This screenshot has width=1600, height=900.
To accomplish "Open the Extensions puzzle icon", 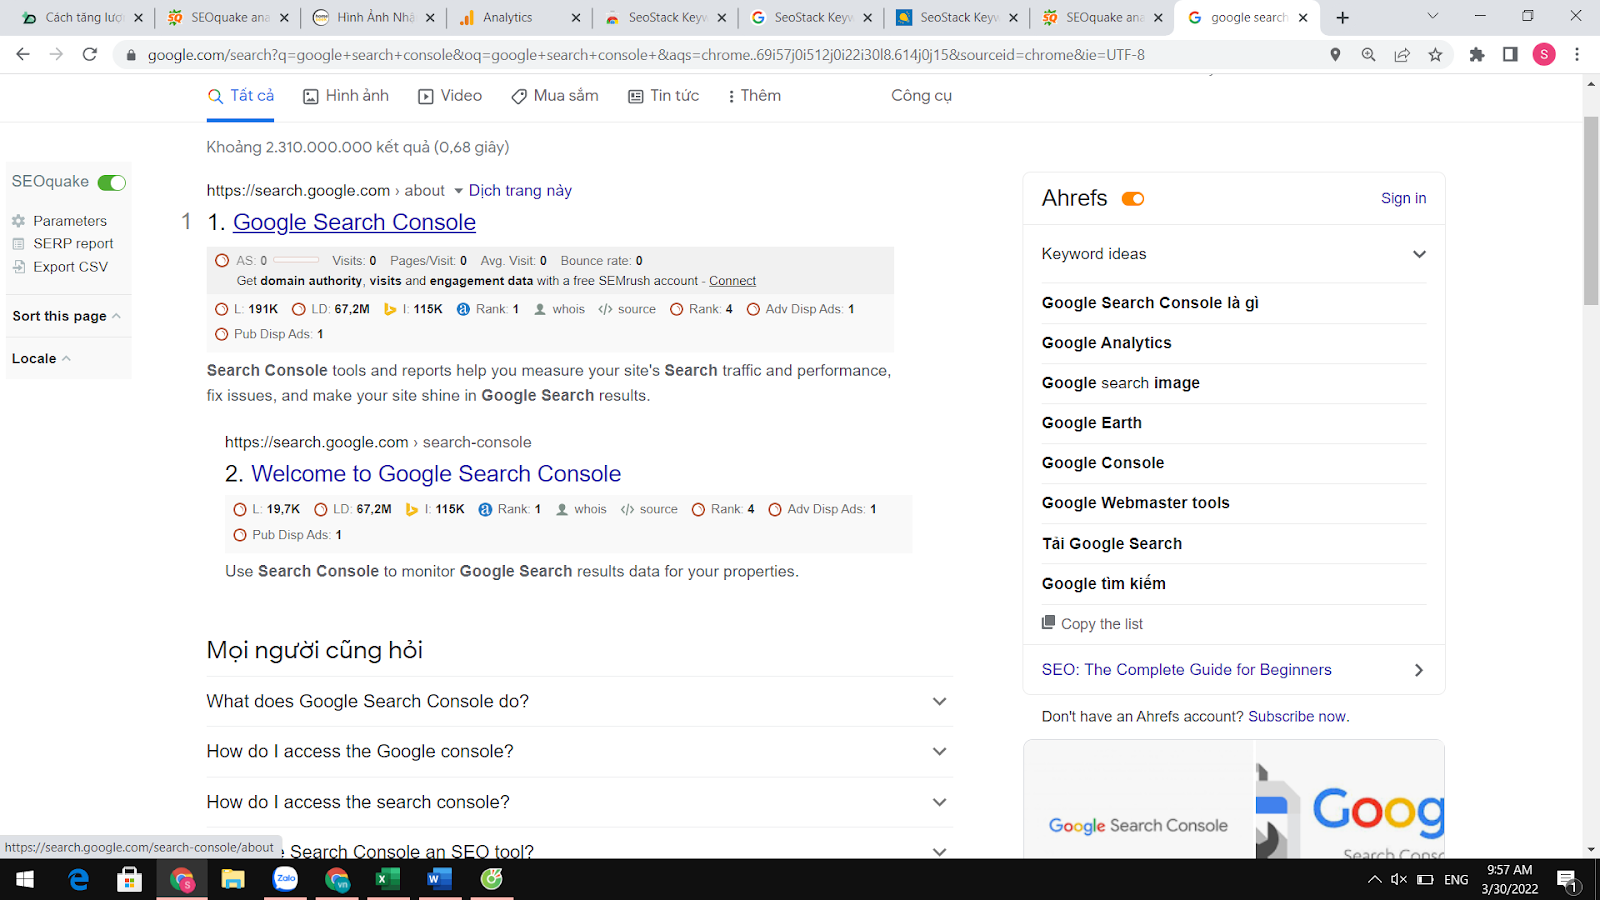I will [1477, 55].
